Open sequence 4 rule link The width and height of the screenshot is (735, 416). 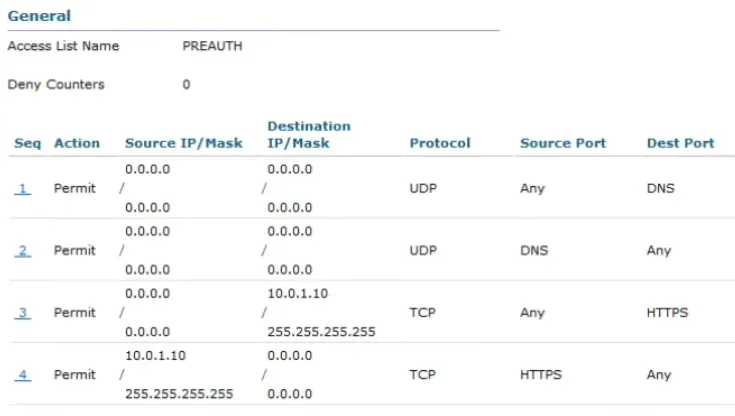[x=23, y=375]
